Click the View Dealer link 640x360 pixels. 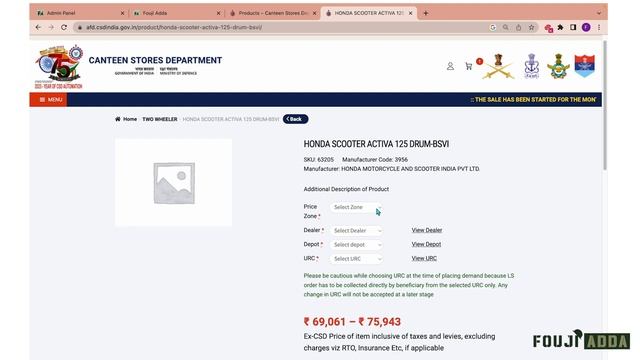427,230
